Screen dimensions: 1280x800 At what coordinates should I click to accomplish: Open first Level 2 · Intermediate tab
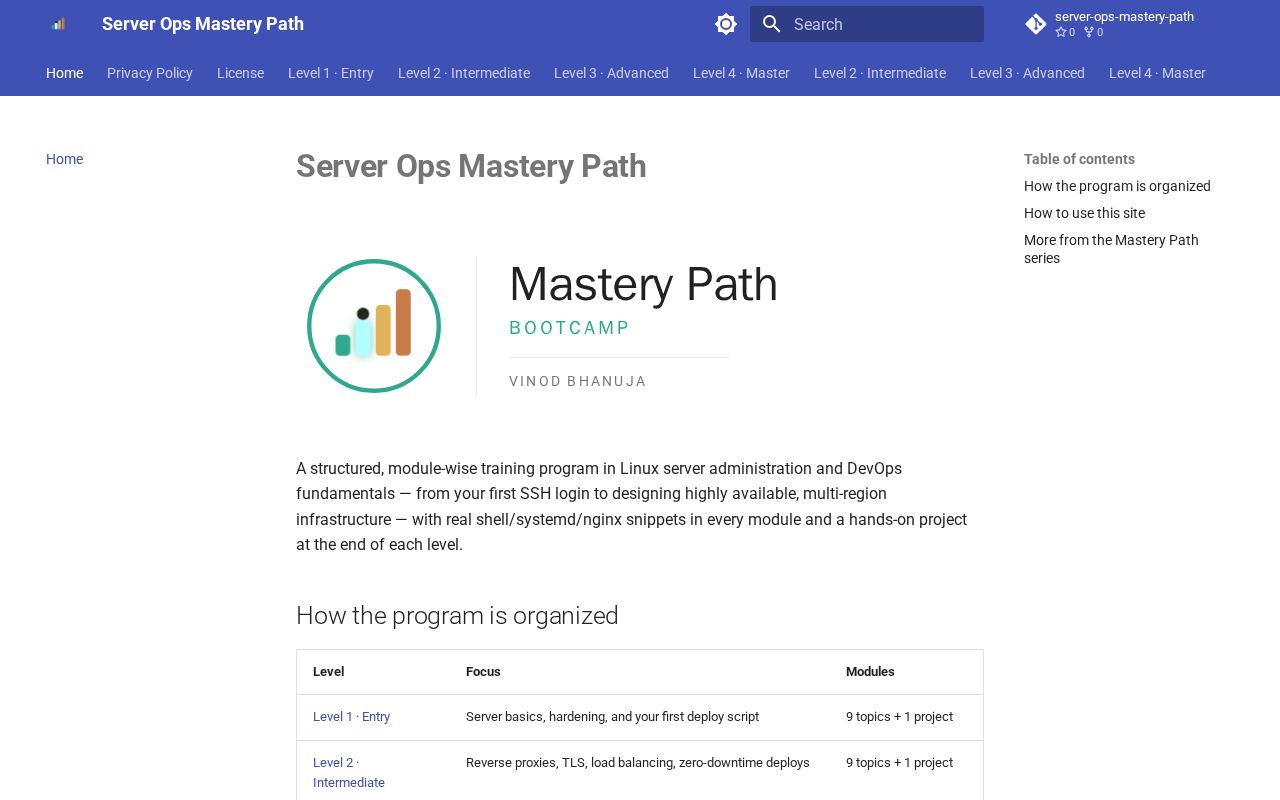[x=464, y=73]
